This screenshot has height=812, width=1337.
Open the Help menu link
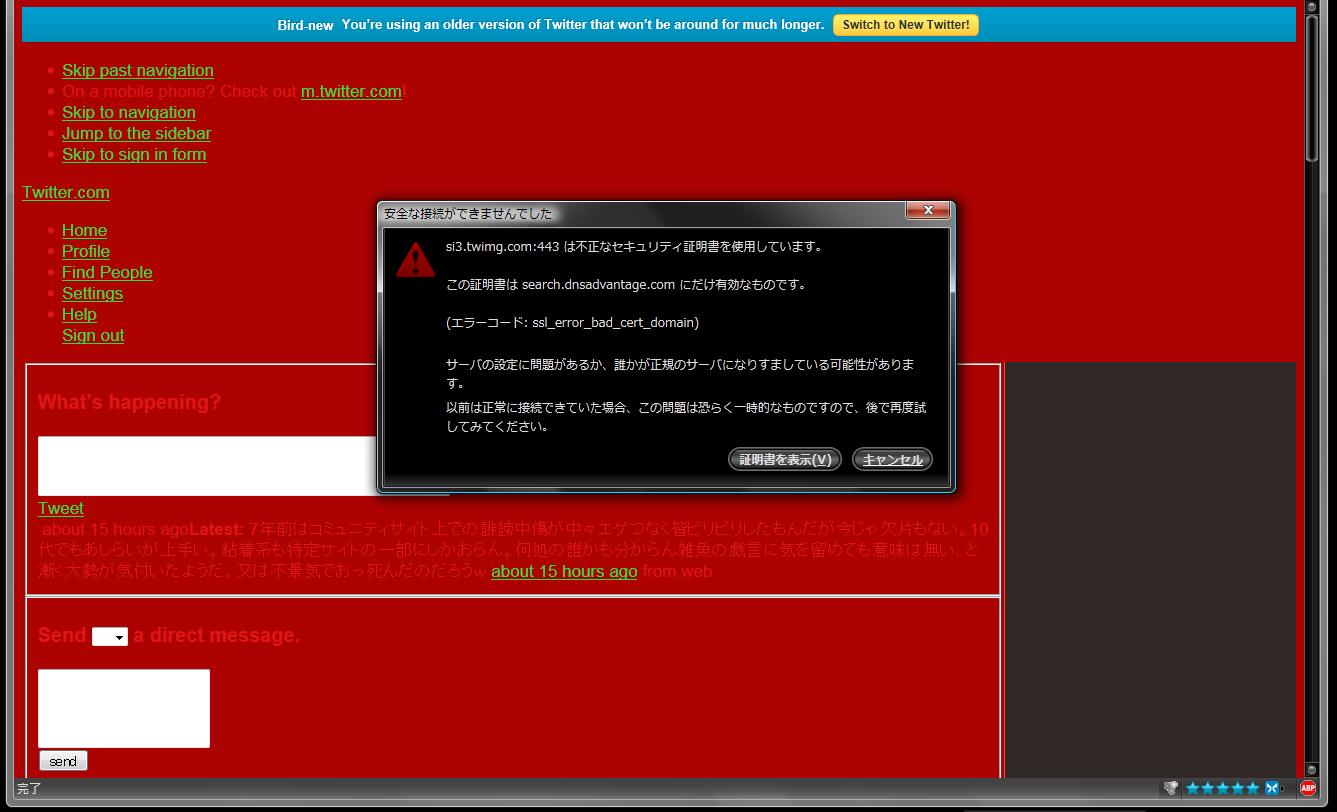click(x=79, y=314)
